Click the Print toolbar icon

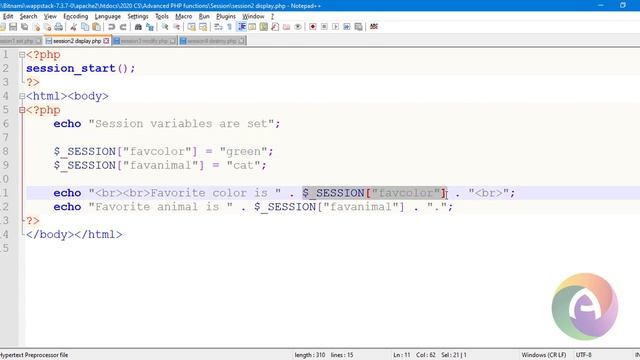[x=59, y=27]
